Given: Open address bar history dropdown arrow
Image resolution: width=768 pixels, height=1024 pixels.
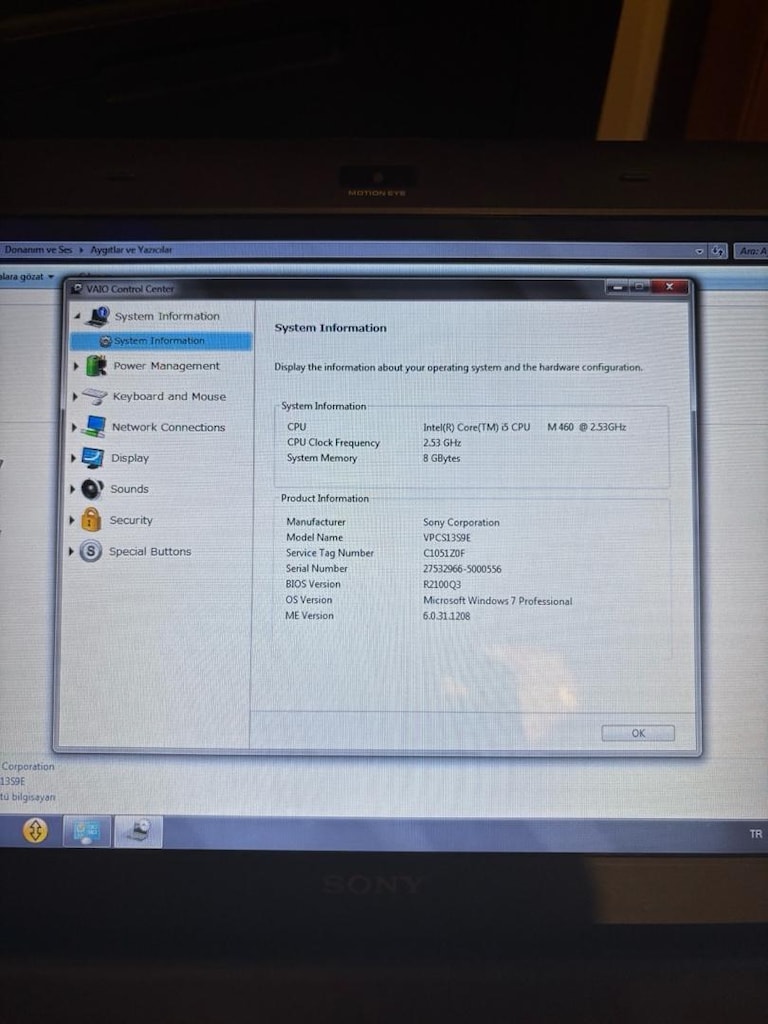Looking at the screenshot, I should (x=699, y=251).
